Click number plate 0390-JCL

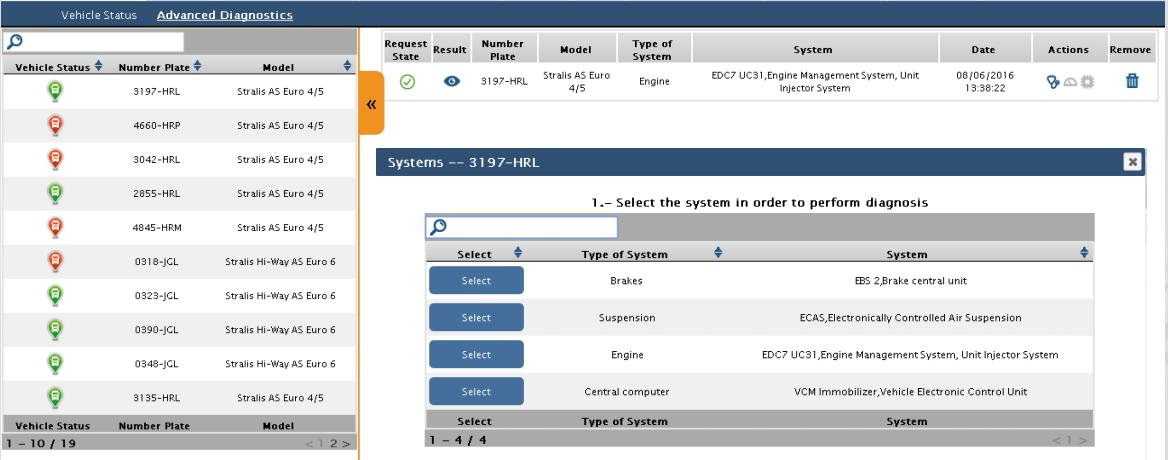[x=157, y=330]
